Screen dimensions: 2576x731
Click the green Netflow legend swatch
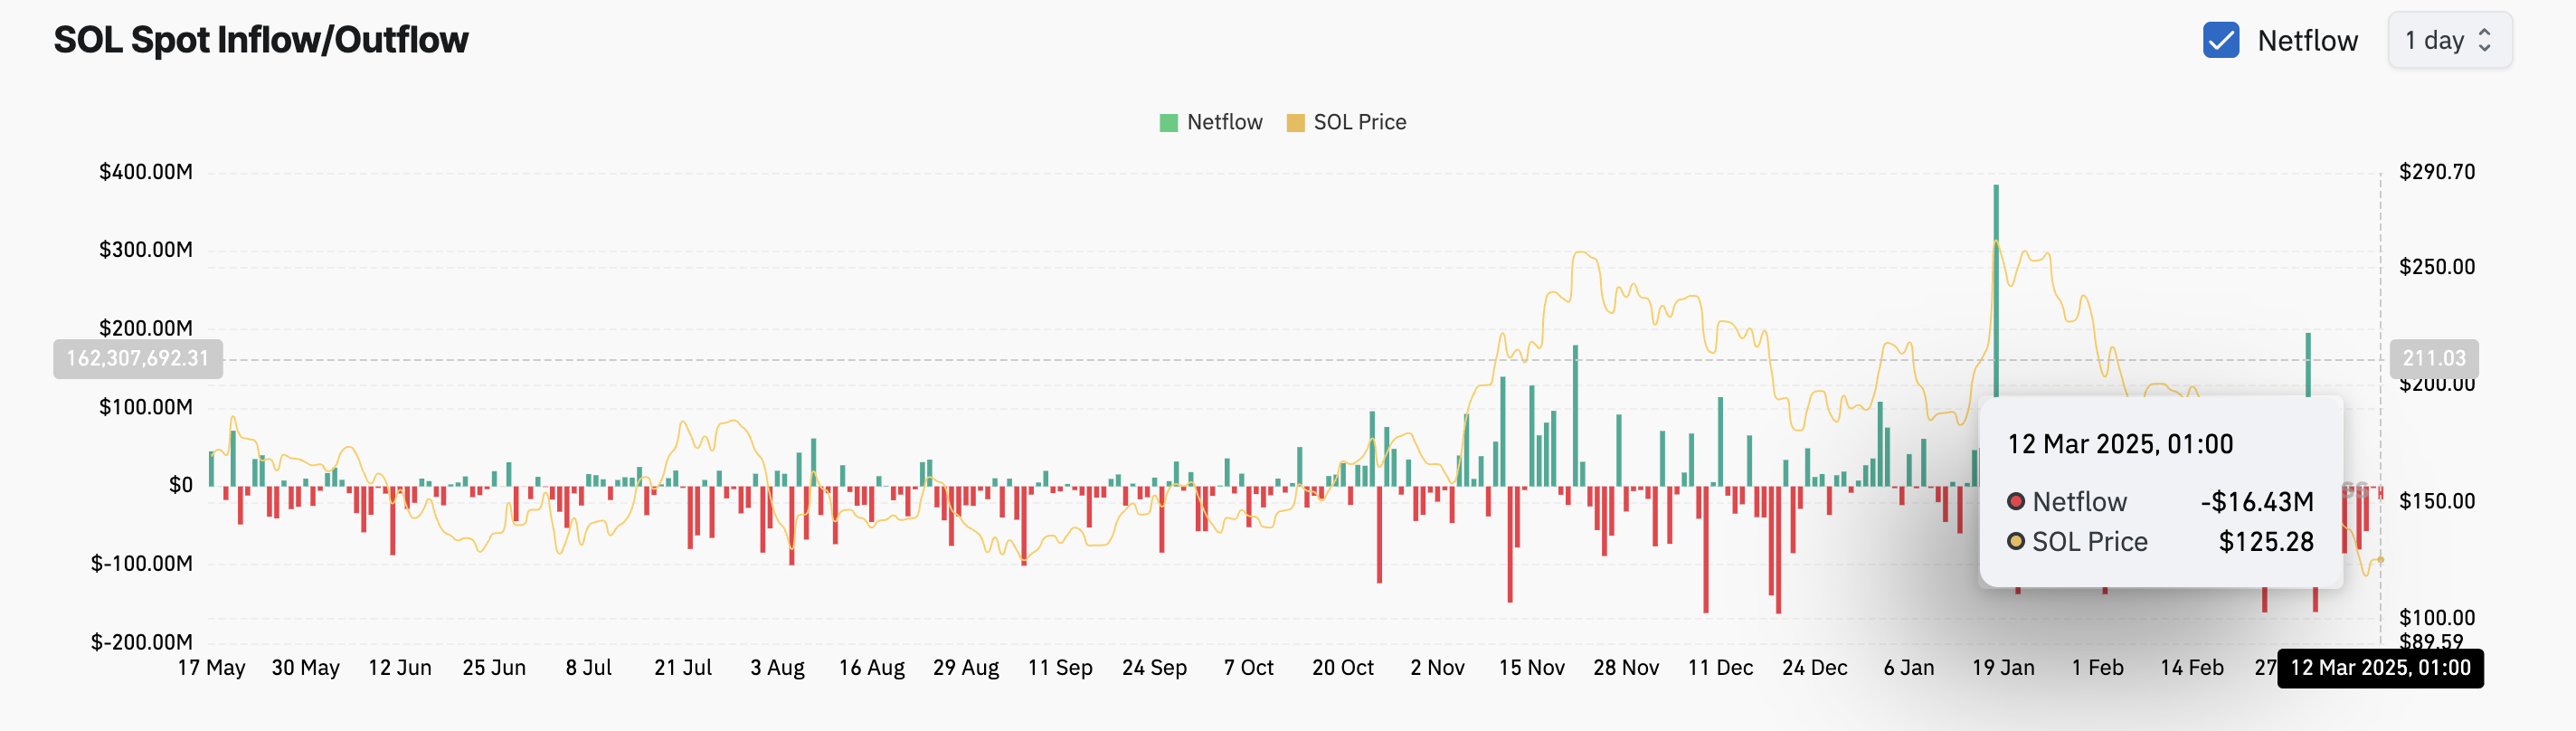(1168, 123)
